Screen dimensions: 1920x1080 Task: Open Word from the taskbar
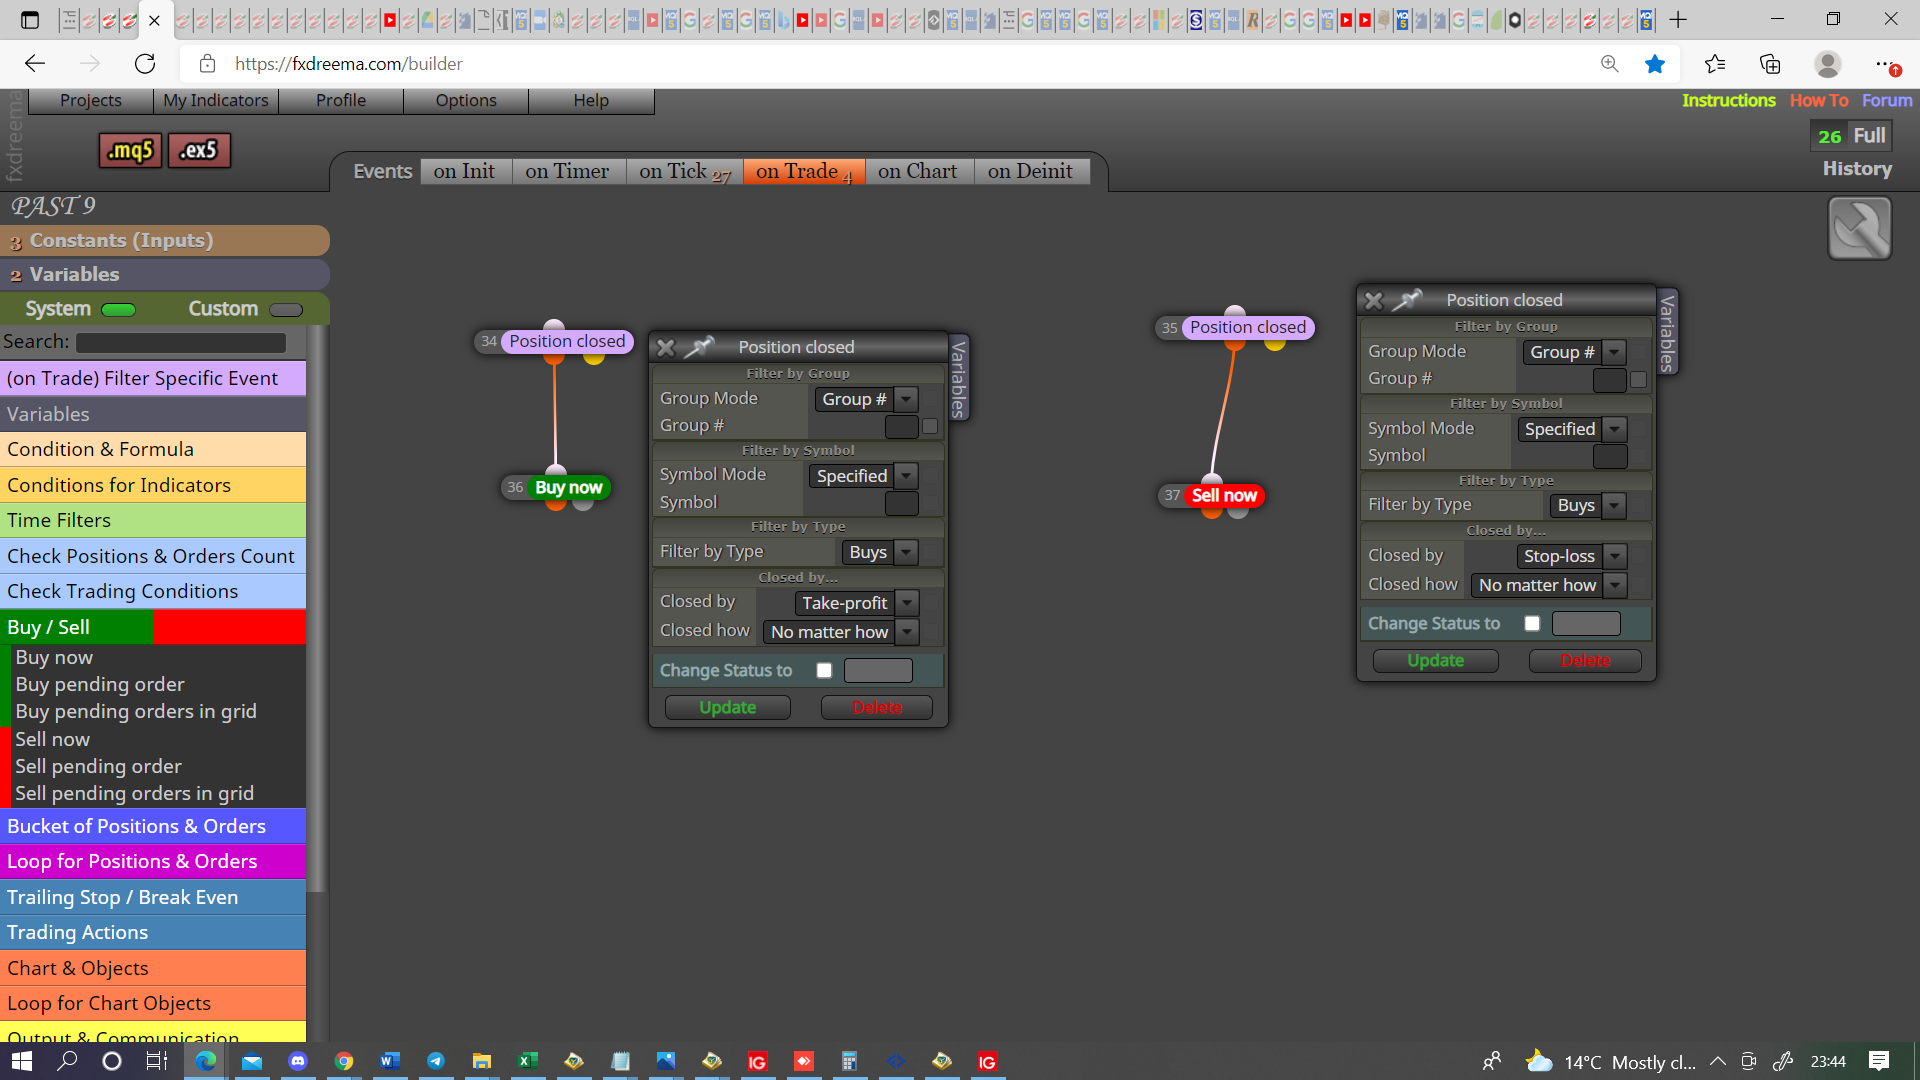tap(390, 1061)
